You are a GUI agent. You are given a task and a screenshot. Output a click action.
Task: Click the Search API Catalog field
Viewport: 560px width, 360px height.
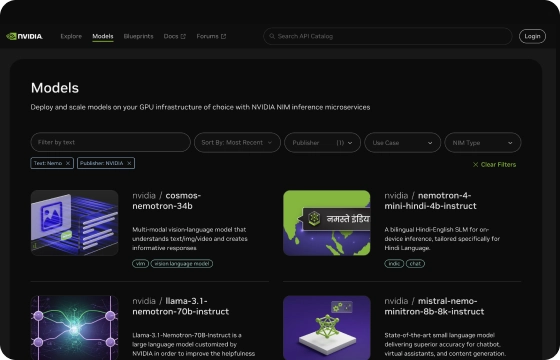388,36
